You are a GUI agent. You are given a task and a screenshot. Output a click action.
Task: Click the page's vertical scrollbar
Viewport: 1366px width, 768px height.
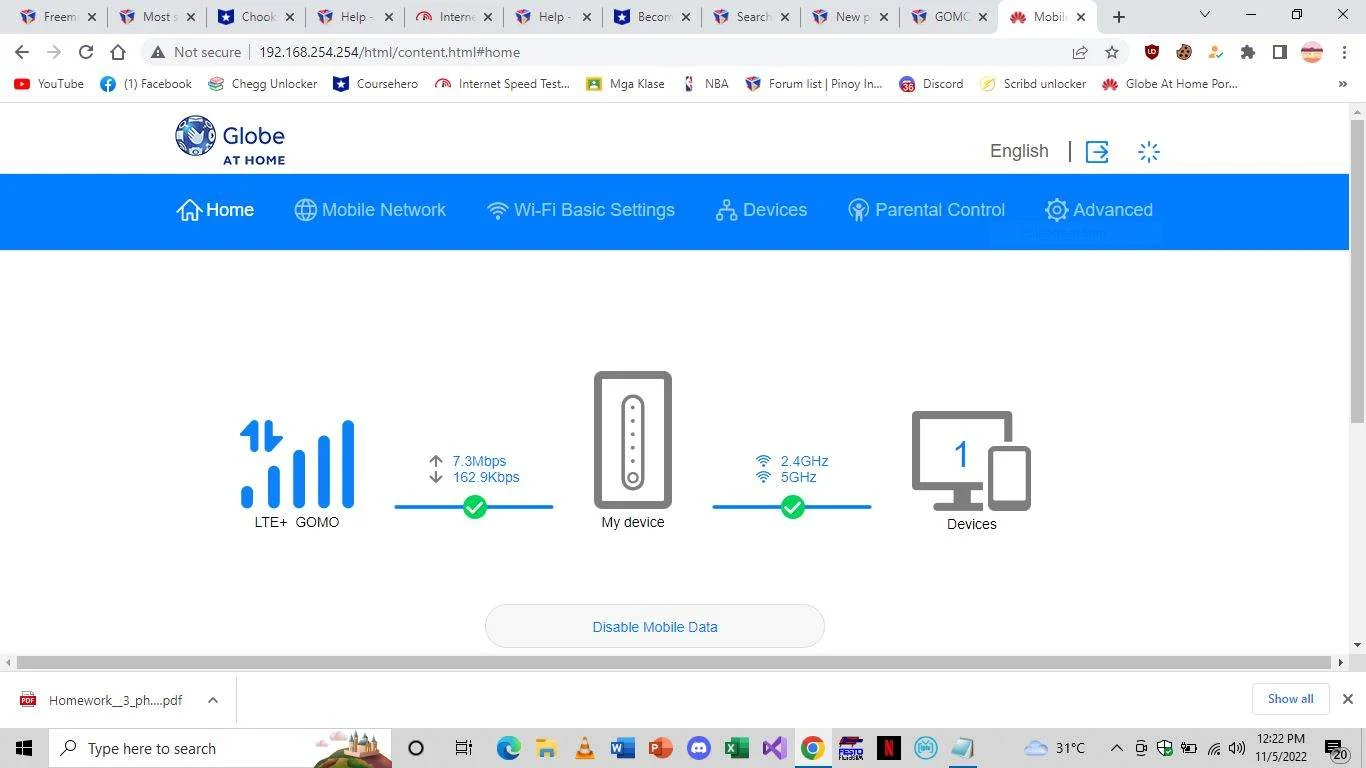1357,270
